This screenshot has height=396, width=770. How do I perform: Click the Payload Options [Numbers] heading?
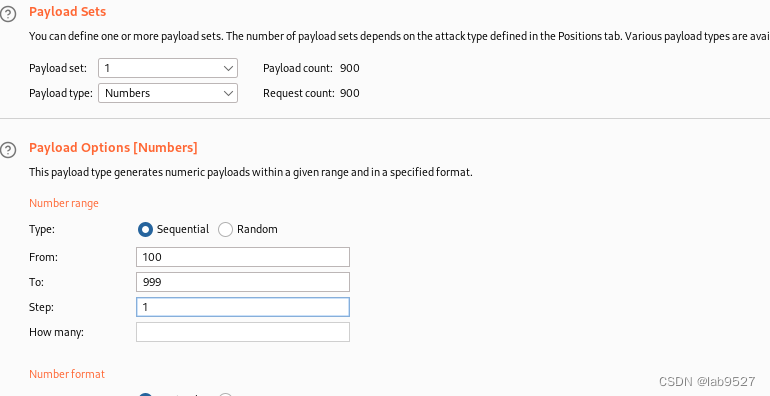pos(113,148)
